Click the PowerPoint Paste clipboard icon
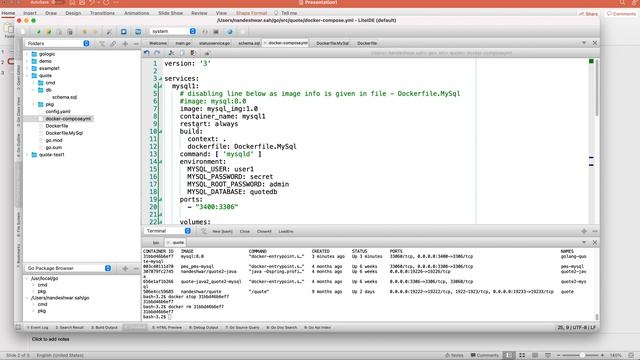The image size is (640, 360). point(8,29)
